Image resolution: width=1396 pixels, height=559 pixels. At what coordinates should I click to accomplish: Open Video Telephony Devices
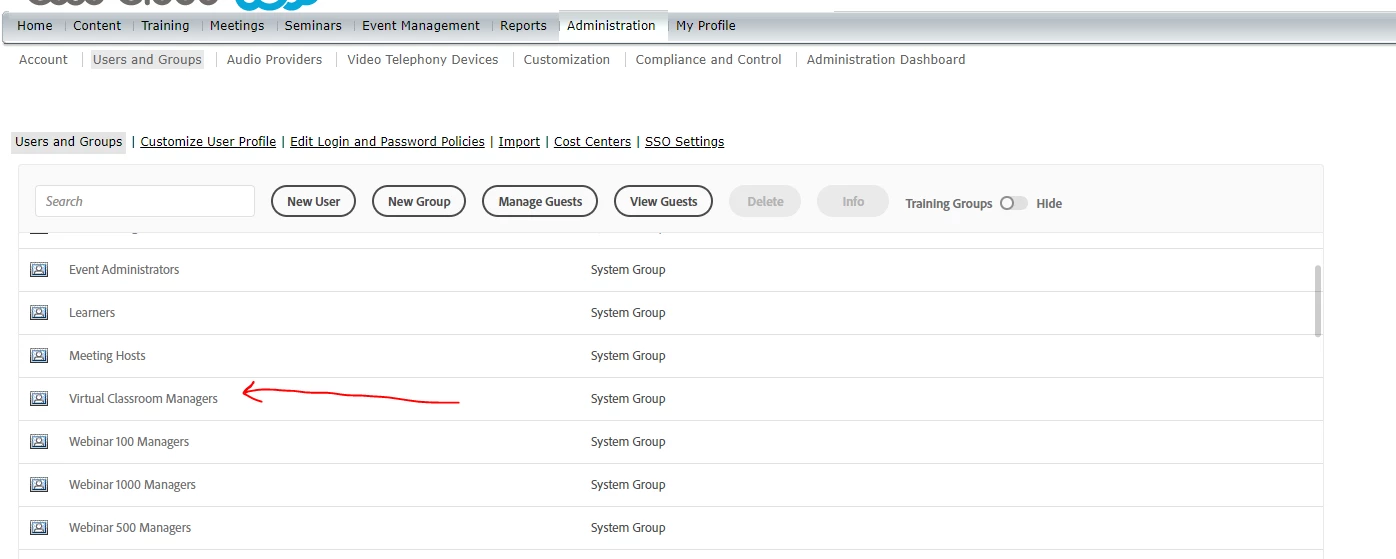[x=423, y=60]
